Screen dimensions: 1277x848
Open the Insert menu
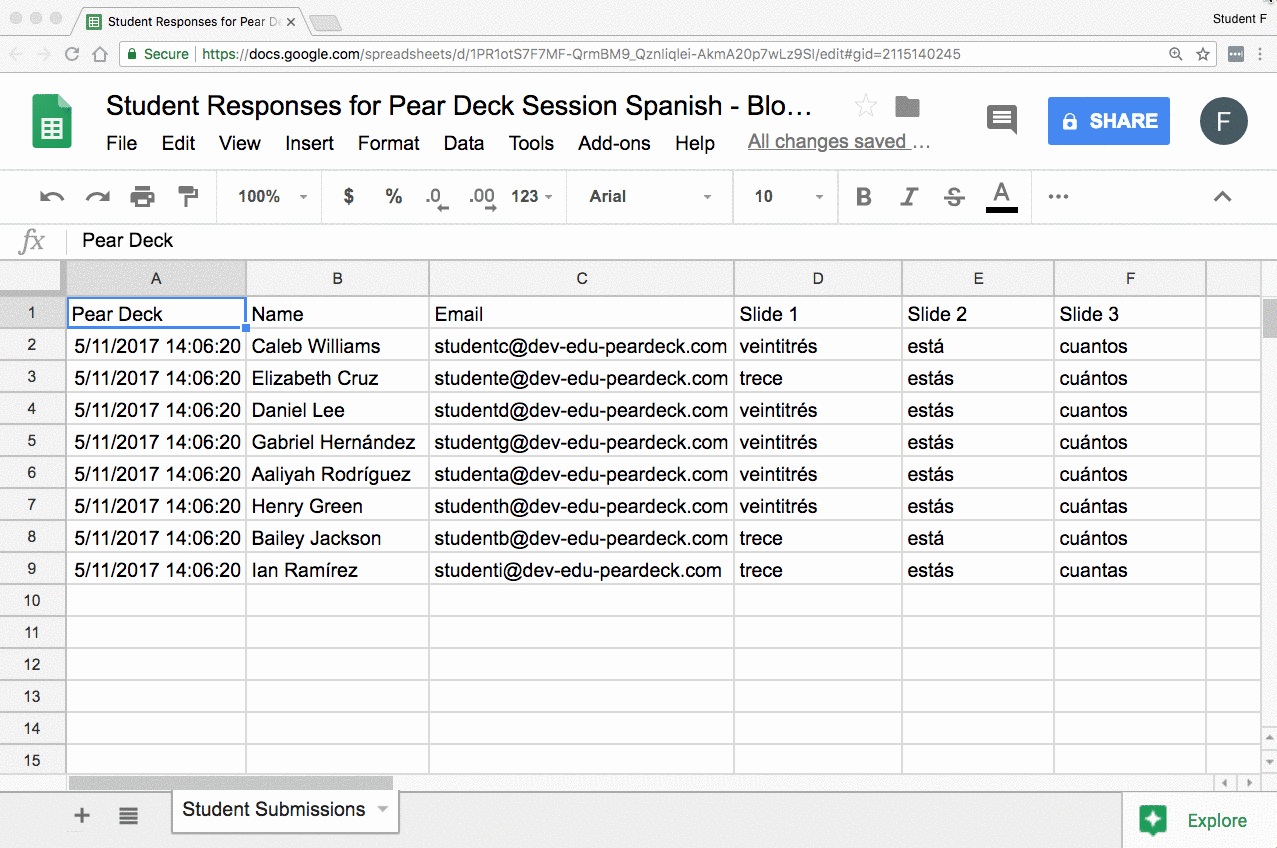click(310, 143)
